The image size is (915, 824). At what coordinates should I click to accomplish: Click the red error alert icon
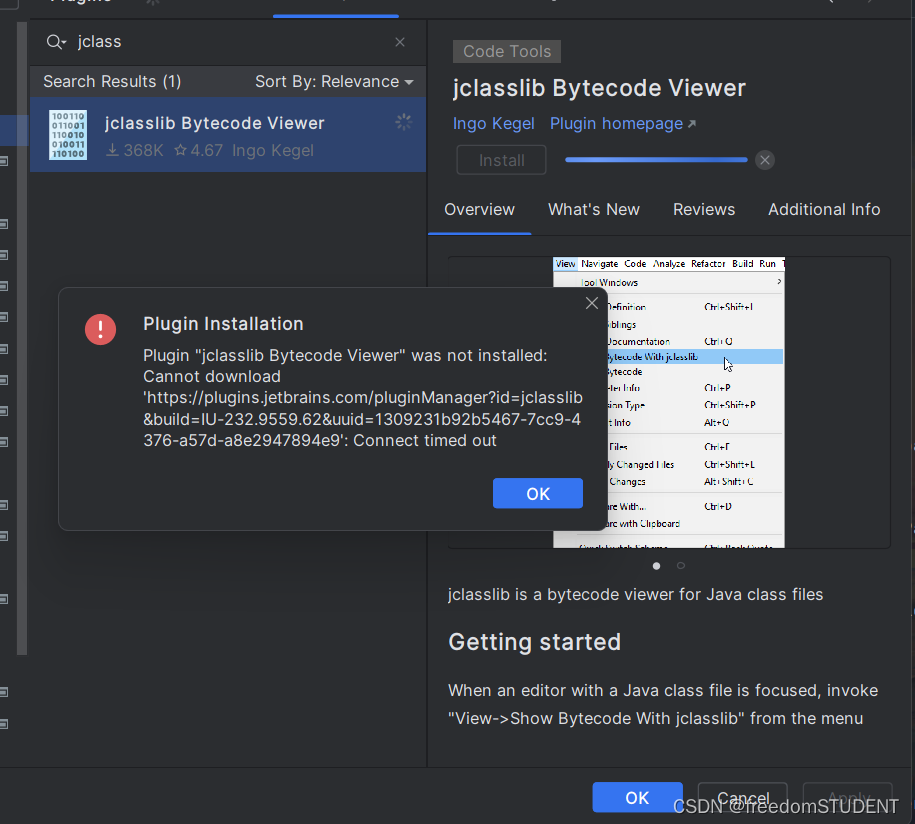pos(100,329)
